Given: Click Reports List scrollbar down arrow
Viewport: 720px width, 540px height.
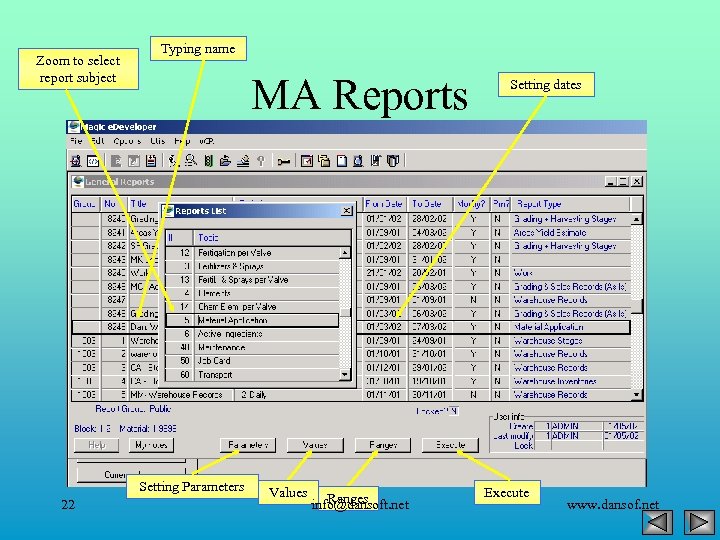Looking at the screenshot, I should tap(345, 375).
